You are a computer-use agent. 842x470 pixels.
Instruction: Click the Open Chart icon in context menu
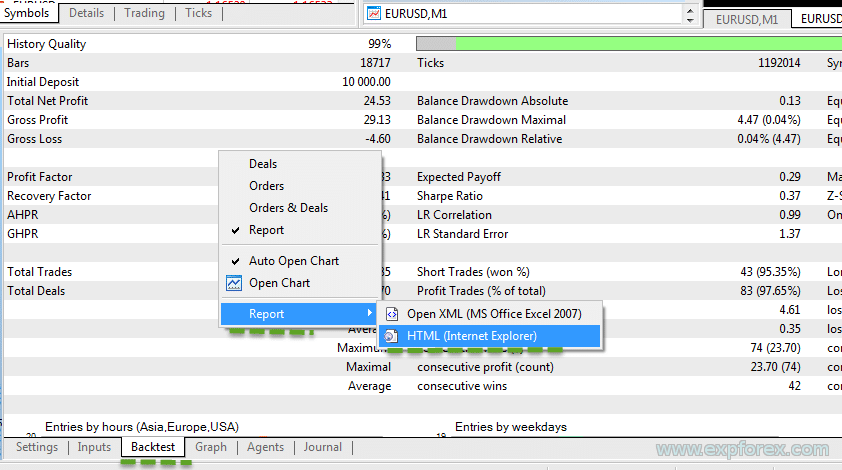[234, 283]
